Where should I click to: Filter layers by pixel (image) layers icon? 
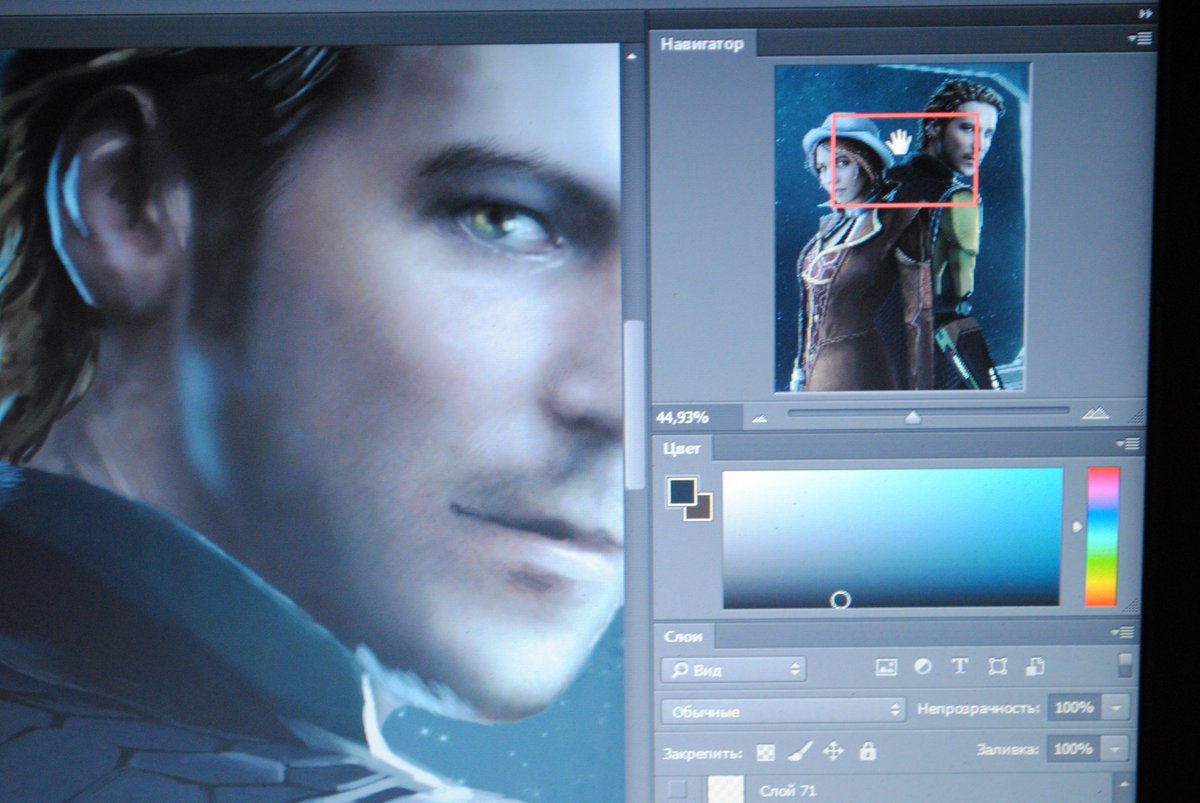tap(886, 666)
